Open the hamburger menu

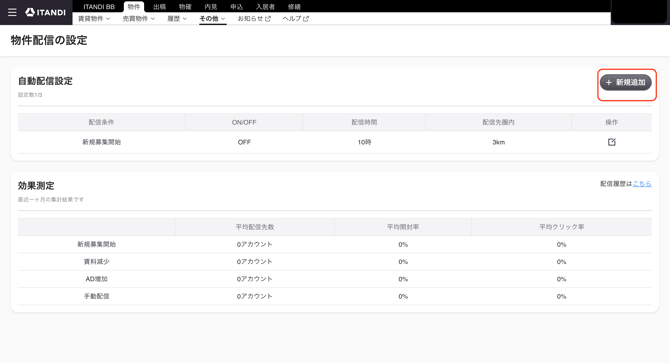pyautogui.click(x=12, y=12)
